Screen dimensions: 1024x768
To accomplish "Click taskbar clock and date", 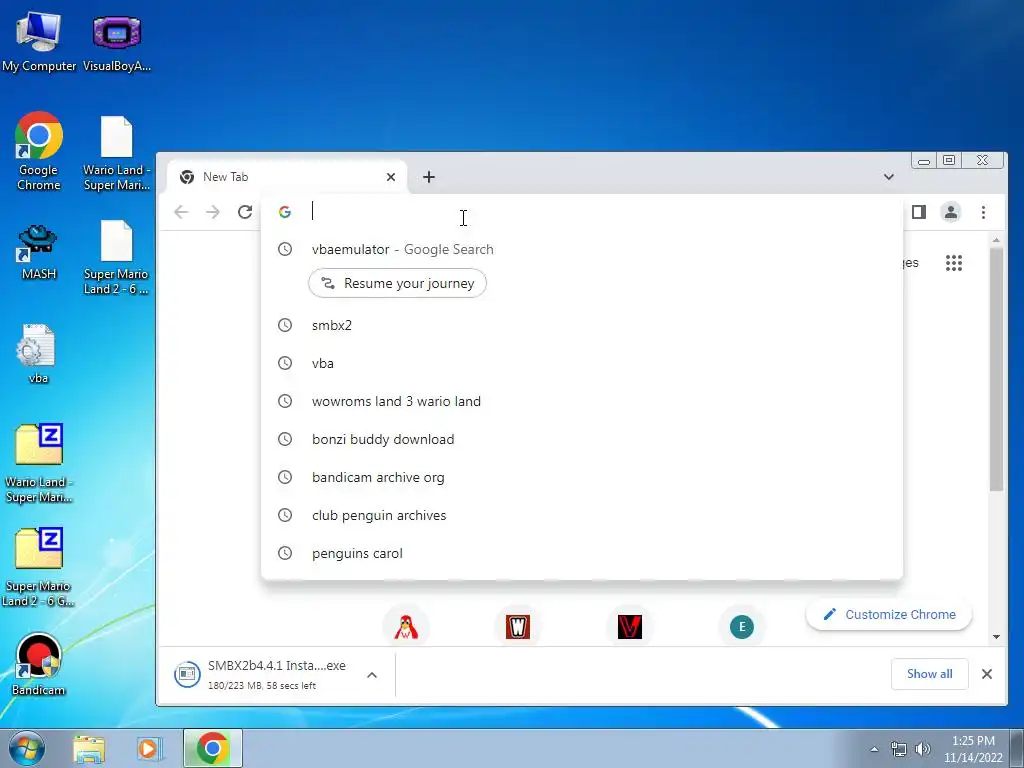I will coord(973,749).
